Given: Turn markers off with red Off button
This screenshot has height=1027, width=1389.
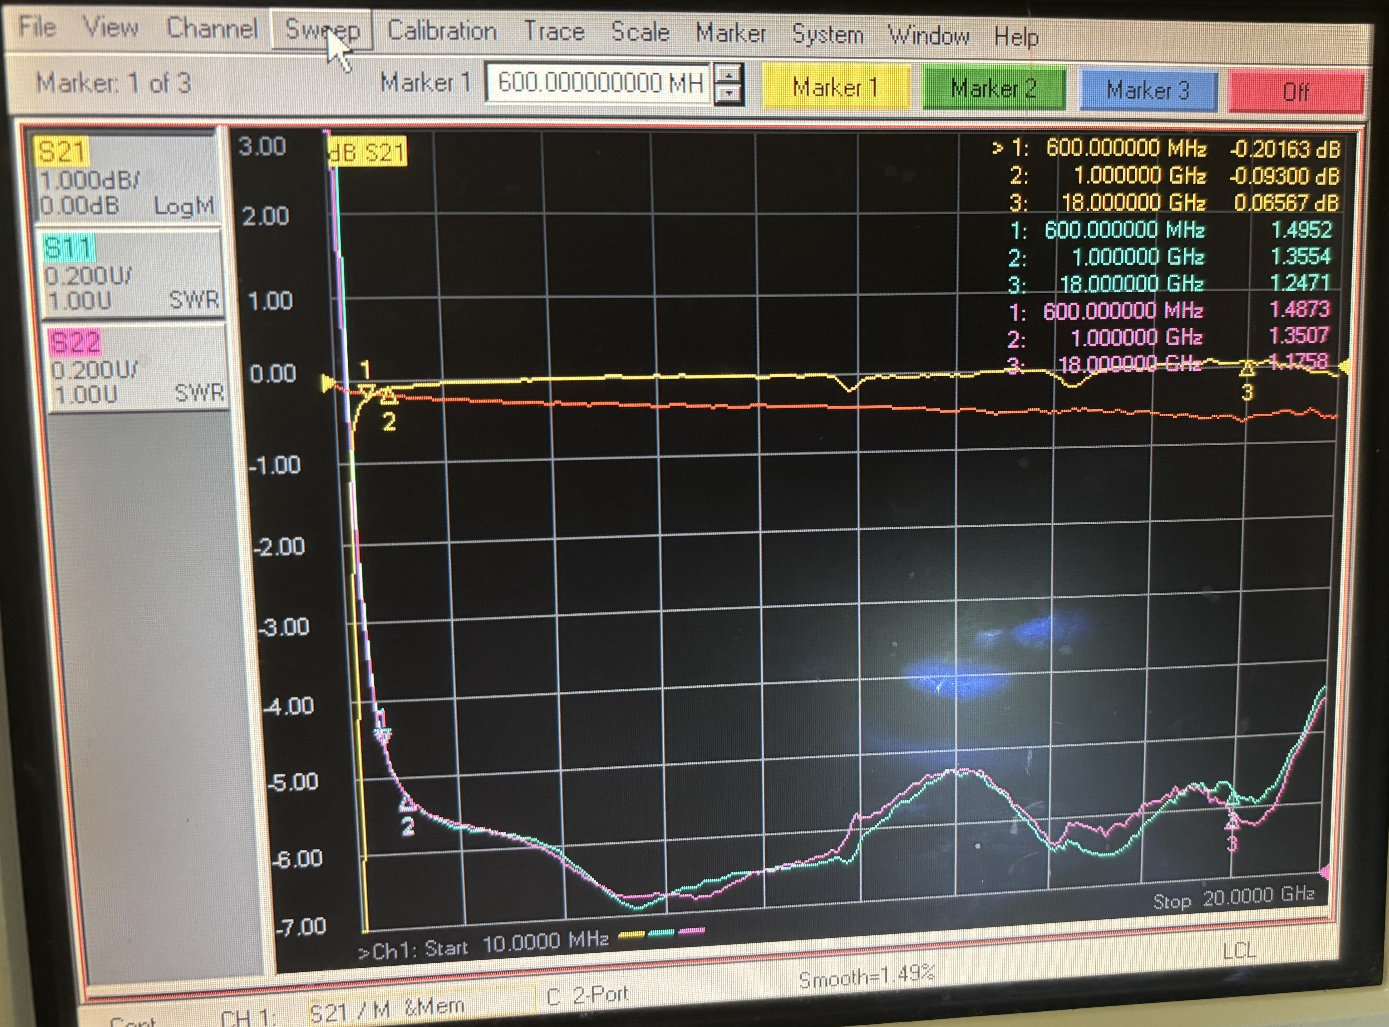Looking at the screenshot, I should click(1295, 92).
